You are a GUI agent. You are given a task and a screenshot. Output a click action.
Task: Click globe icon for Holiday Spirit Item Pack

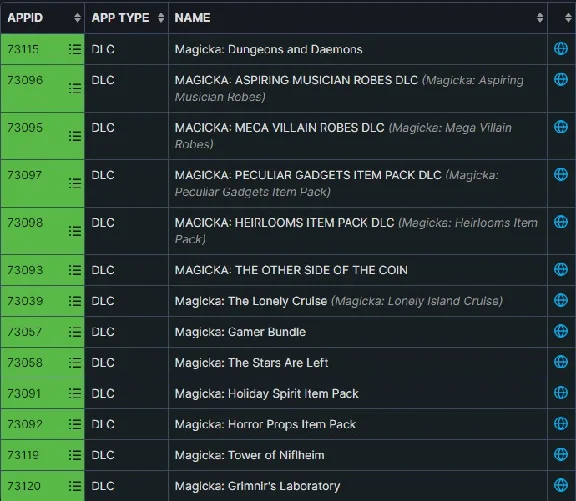561,393
